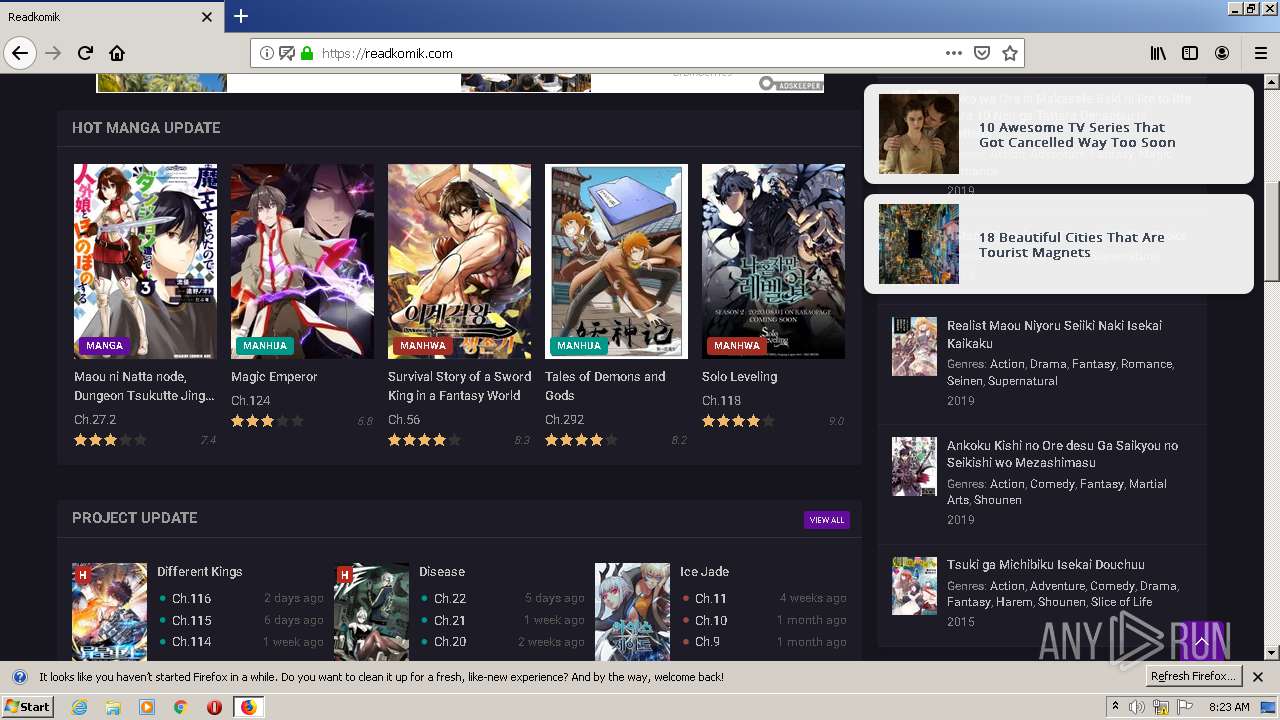Open Different Kings Ch.114
The image size is (1280, 720).
point(191,642)
